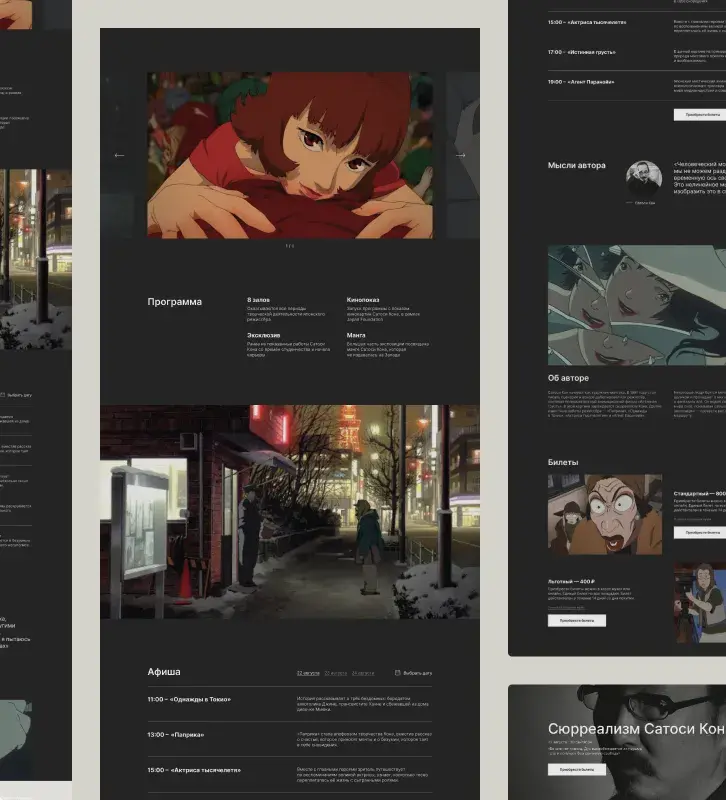Switch to the «24 августа» date tab

point(364,673)
